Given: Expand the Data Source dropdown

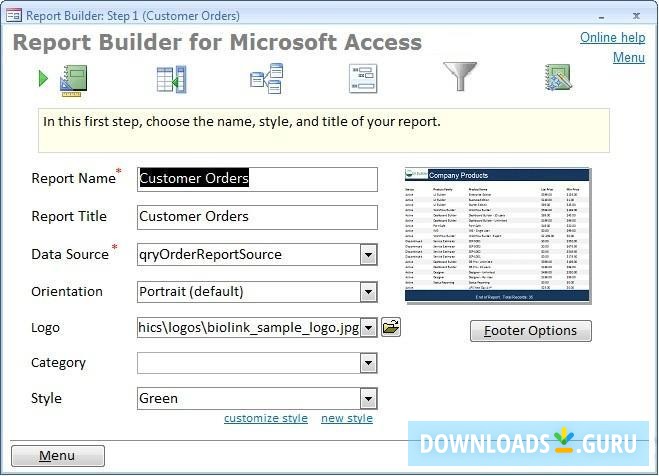Looking at the screenshot, I should (x=368, y=255).
